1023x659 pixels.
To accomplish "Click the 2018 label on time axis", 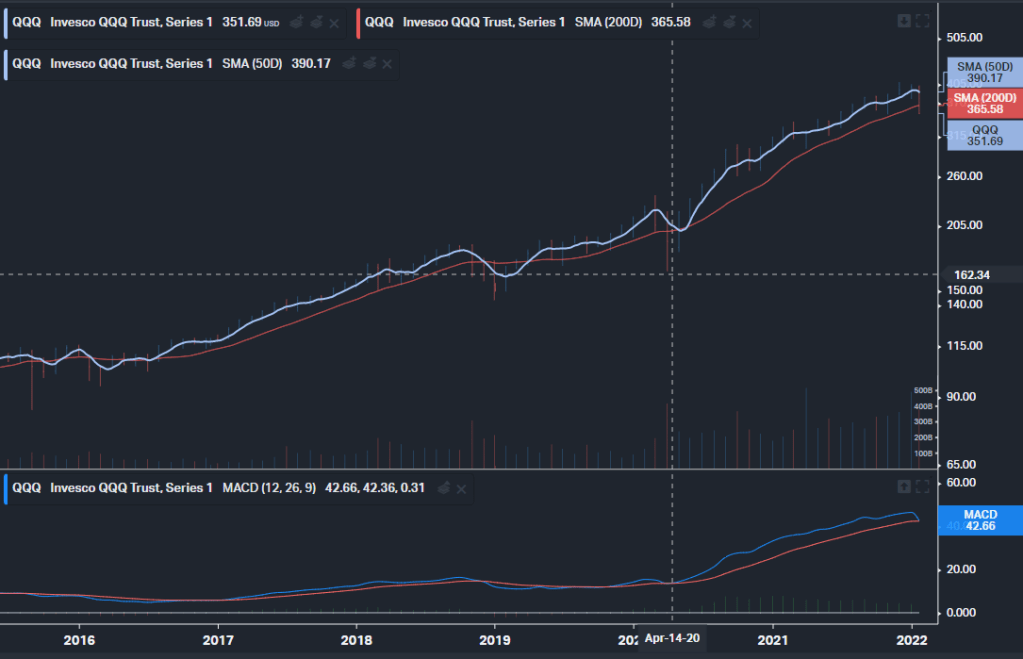I will [x=356, y=638].
